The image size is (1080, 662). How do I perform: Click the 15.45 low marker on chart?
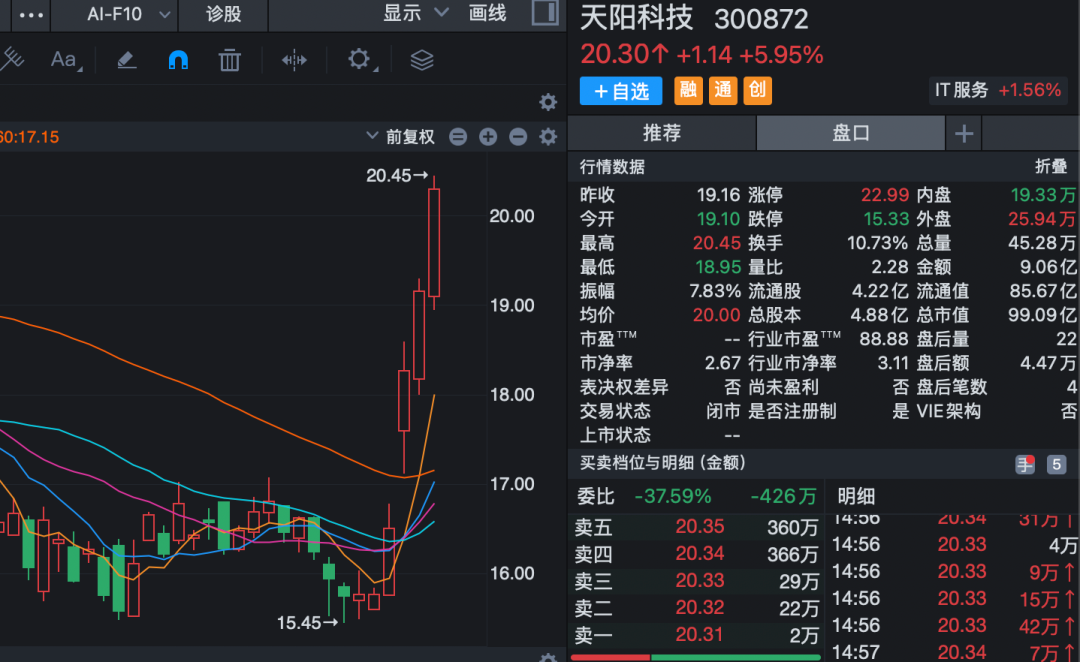coord(307,623)
